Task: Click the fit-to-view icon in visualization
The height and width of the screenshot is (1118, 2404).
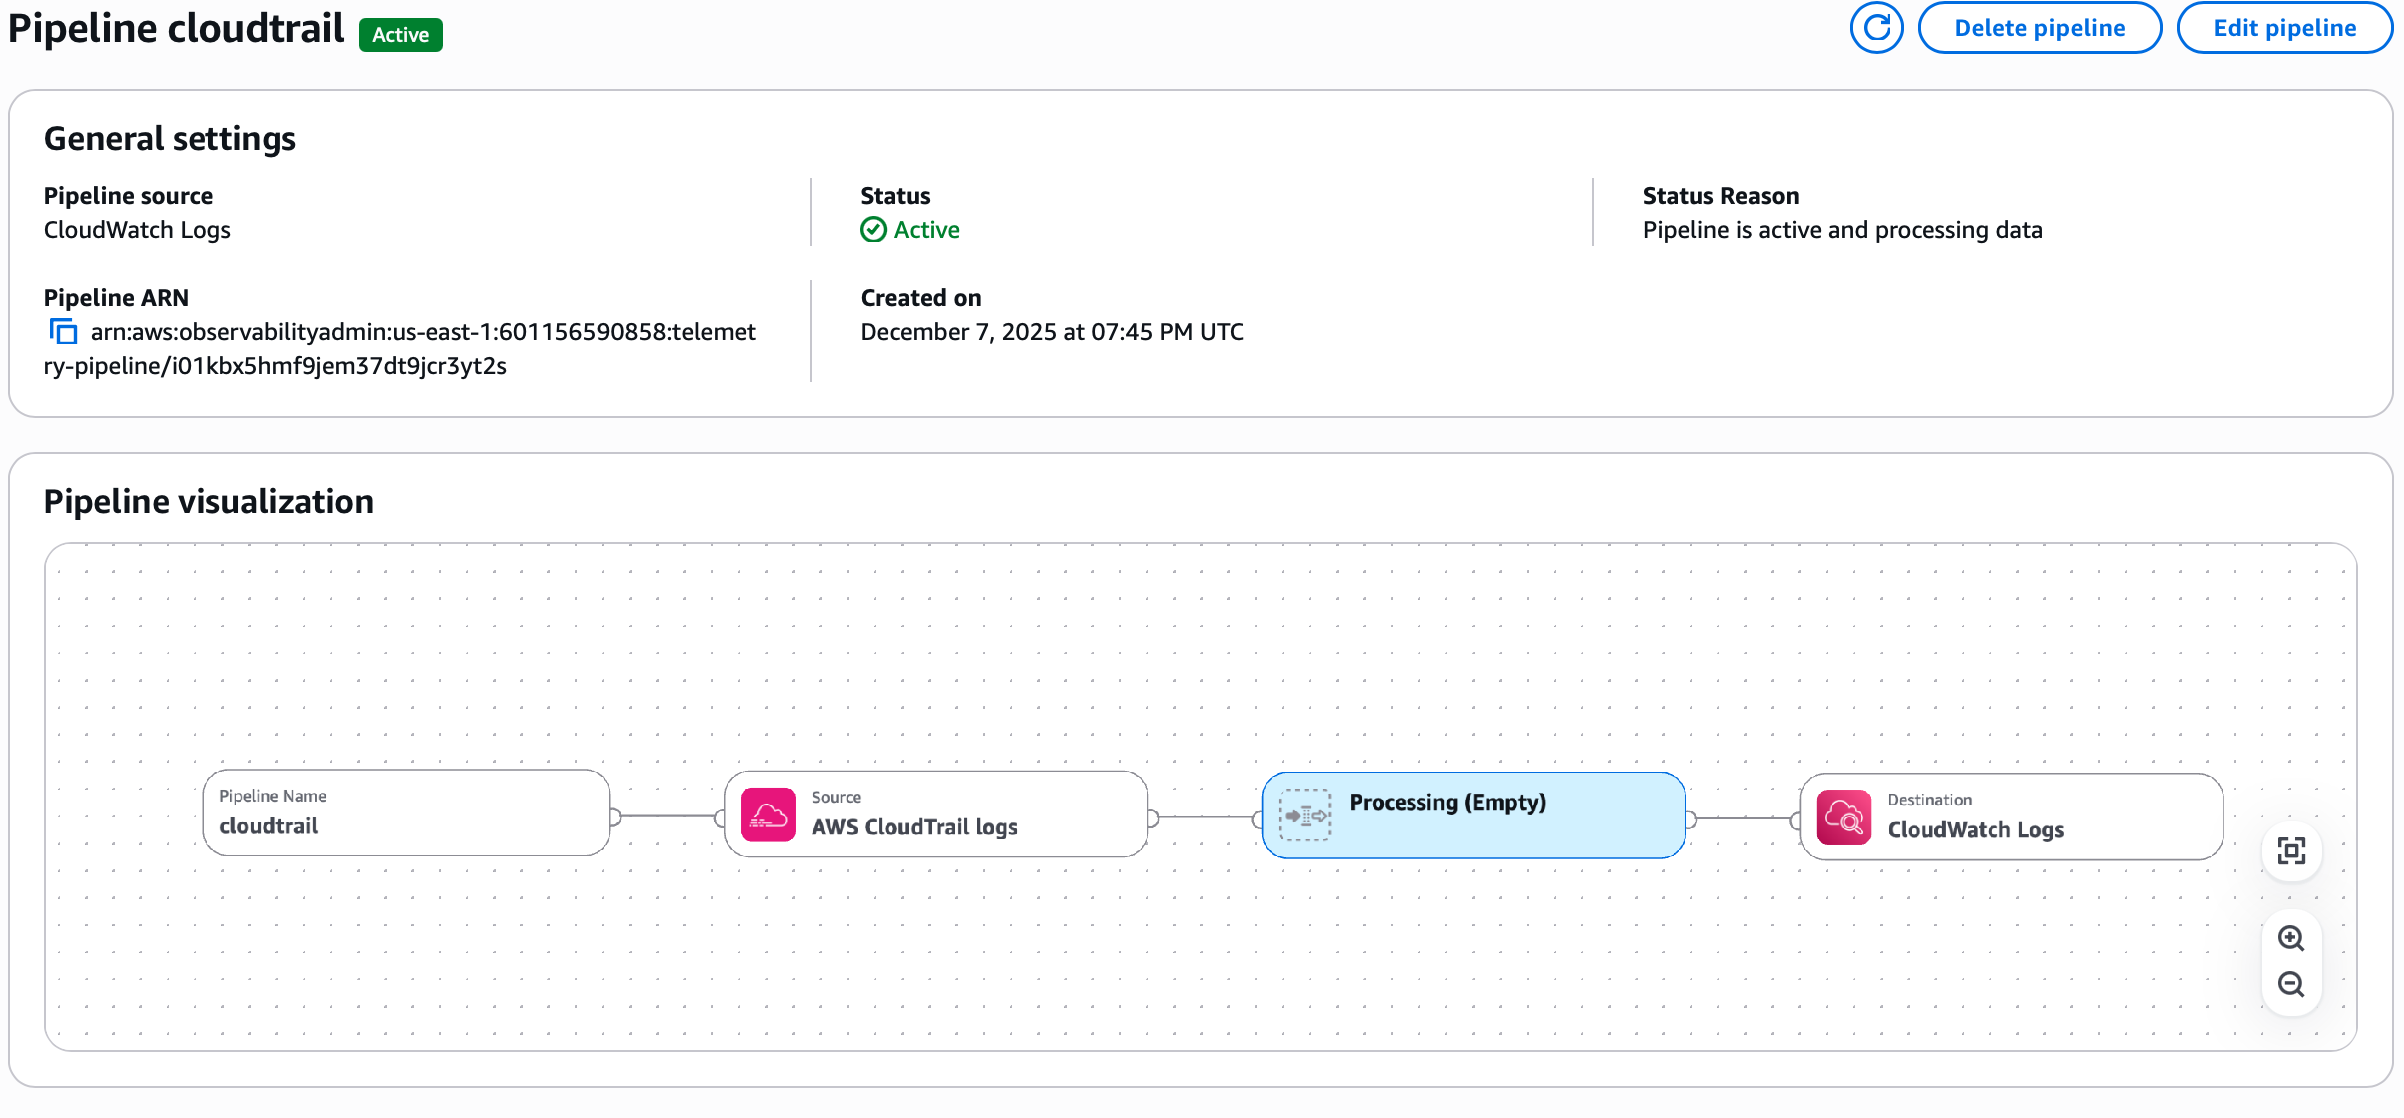Action: pos(2291,851)
